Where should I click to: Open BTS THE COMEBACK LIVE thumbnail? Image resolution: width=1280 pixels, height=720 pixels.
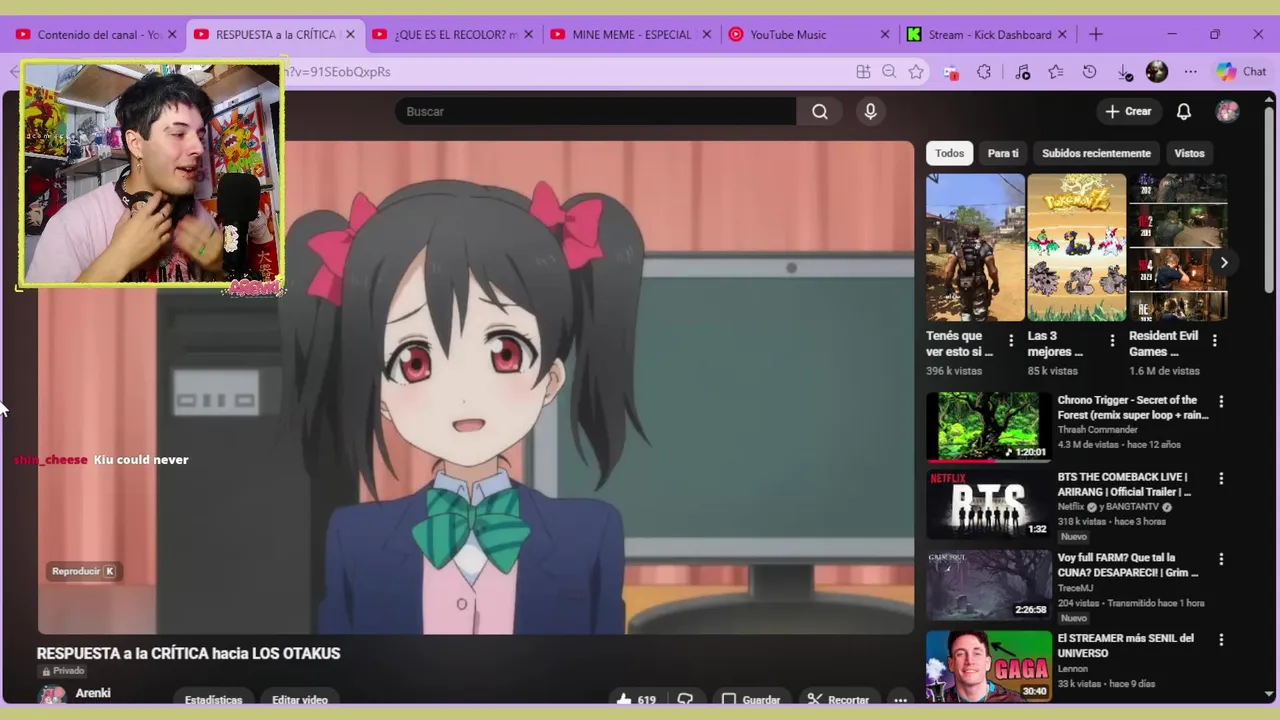coord(988,505)
